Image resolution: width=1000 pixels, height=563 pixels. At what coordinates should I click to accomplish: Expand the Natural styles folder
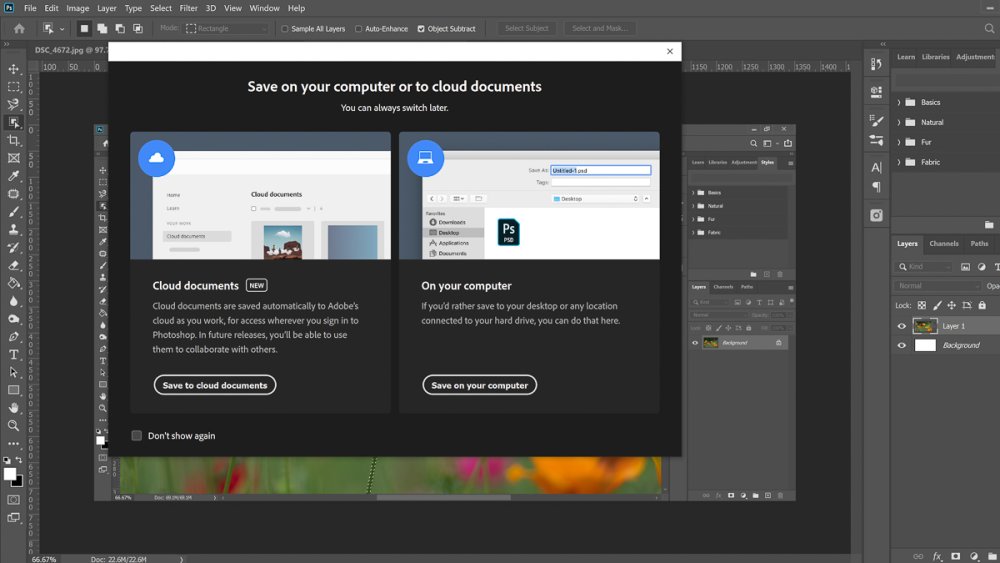click(899, 122)
